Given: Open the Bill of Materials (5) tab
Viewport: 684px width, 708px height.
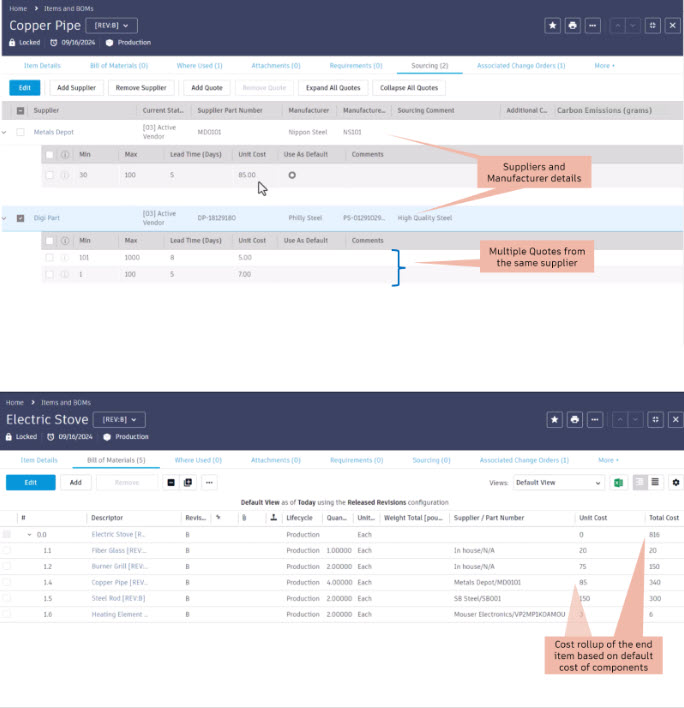Looking at the screenshot, I should click(116, 460).
